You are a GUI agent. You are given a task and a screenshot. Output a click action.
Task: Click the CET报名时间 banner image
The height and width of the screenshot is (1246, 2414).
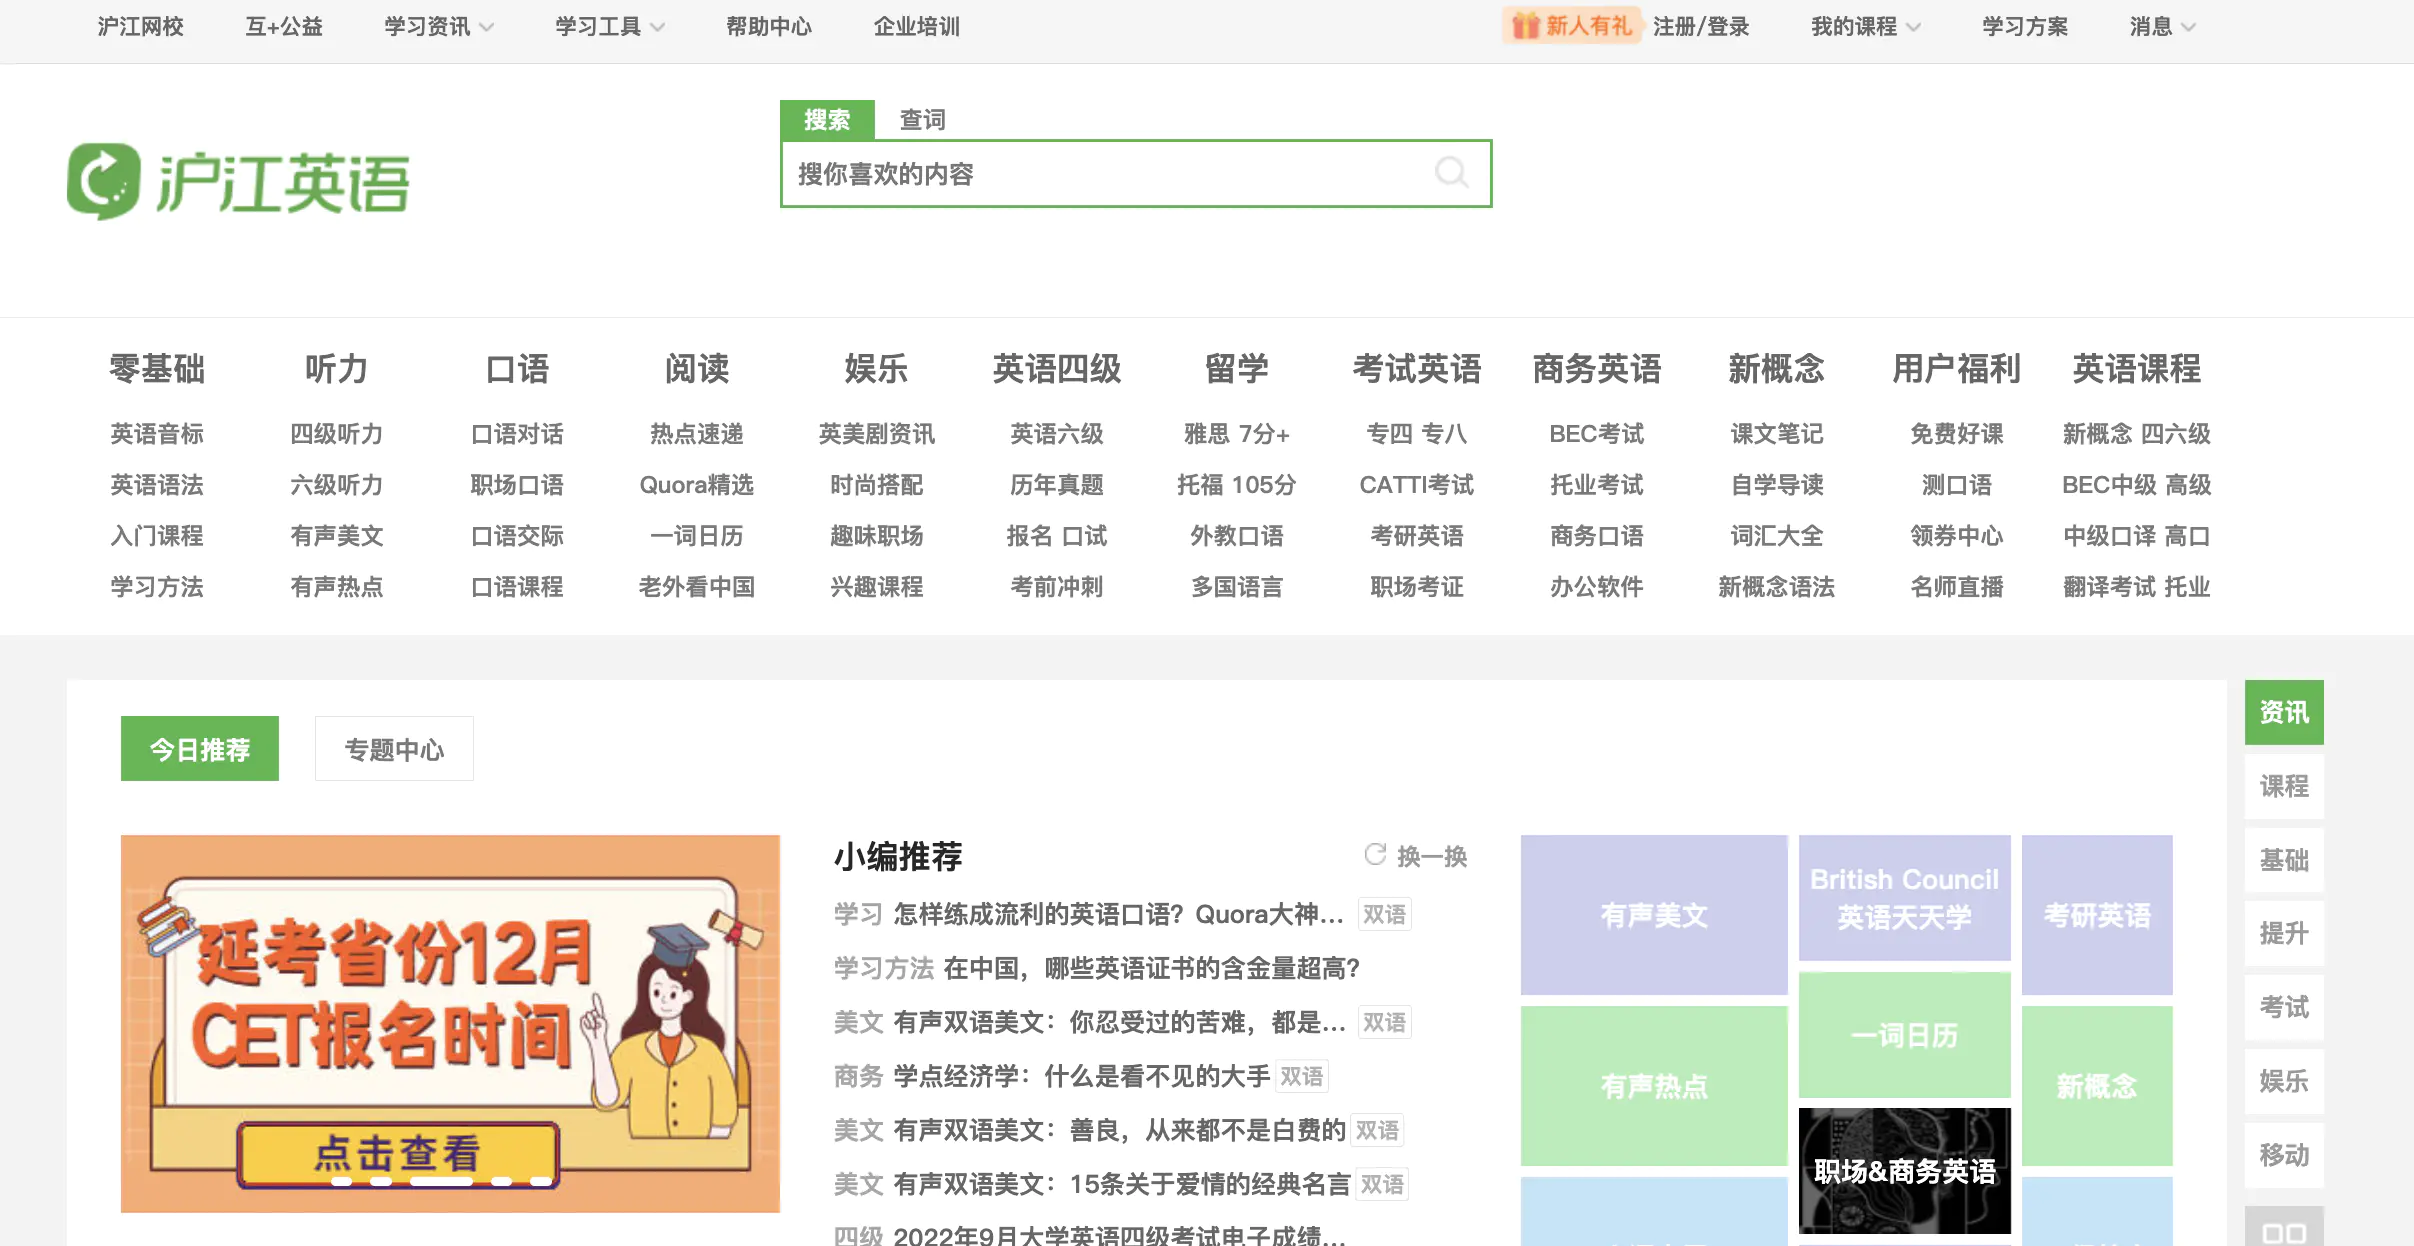pyautogui.click(x=450, y=1024)
